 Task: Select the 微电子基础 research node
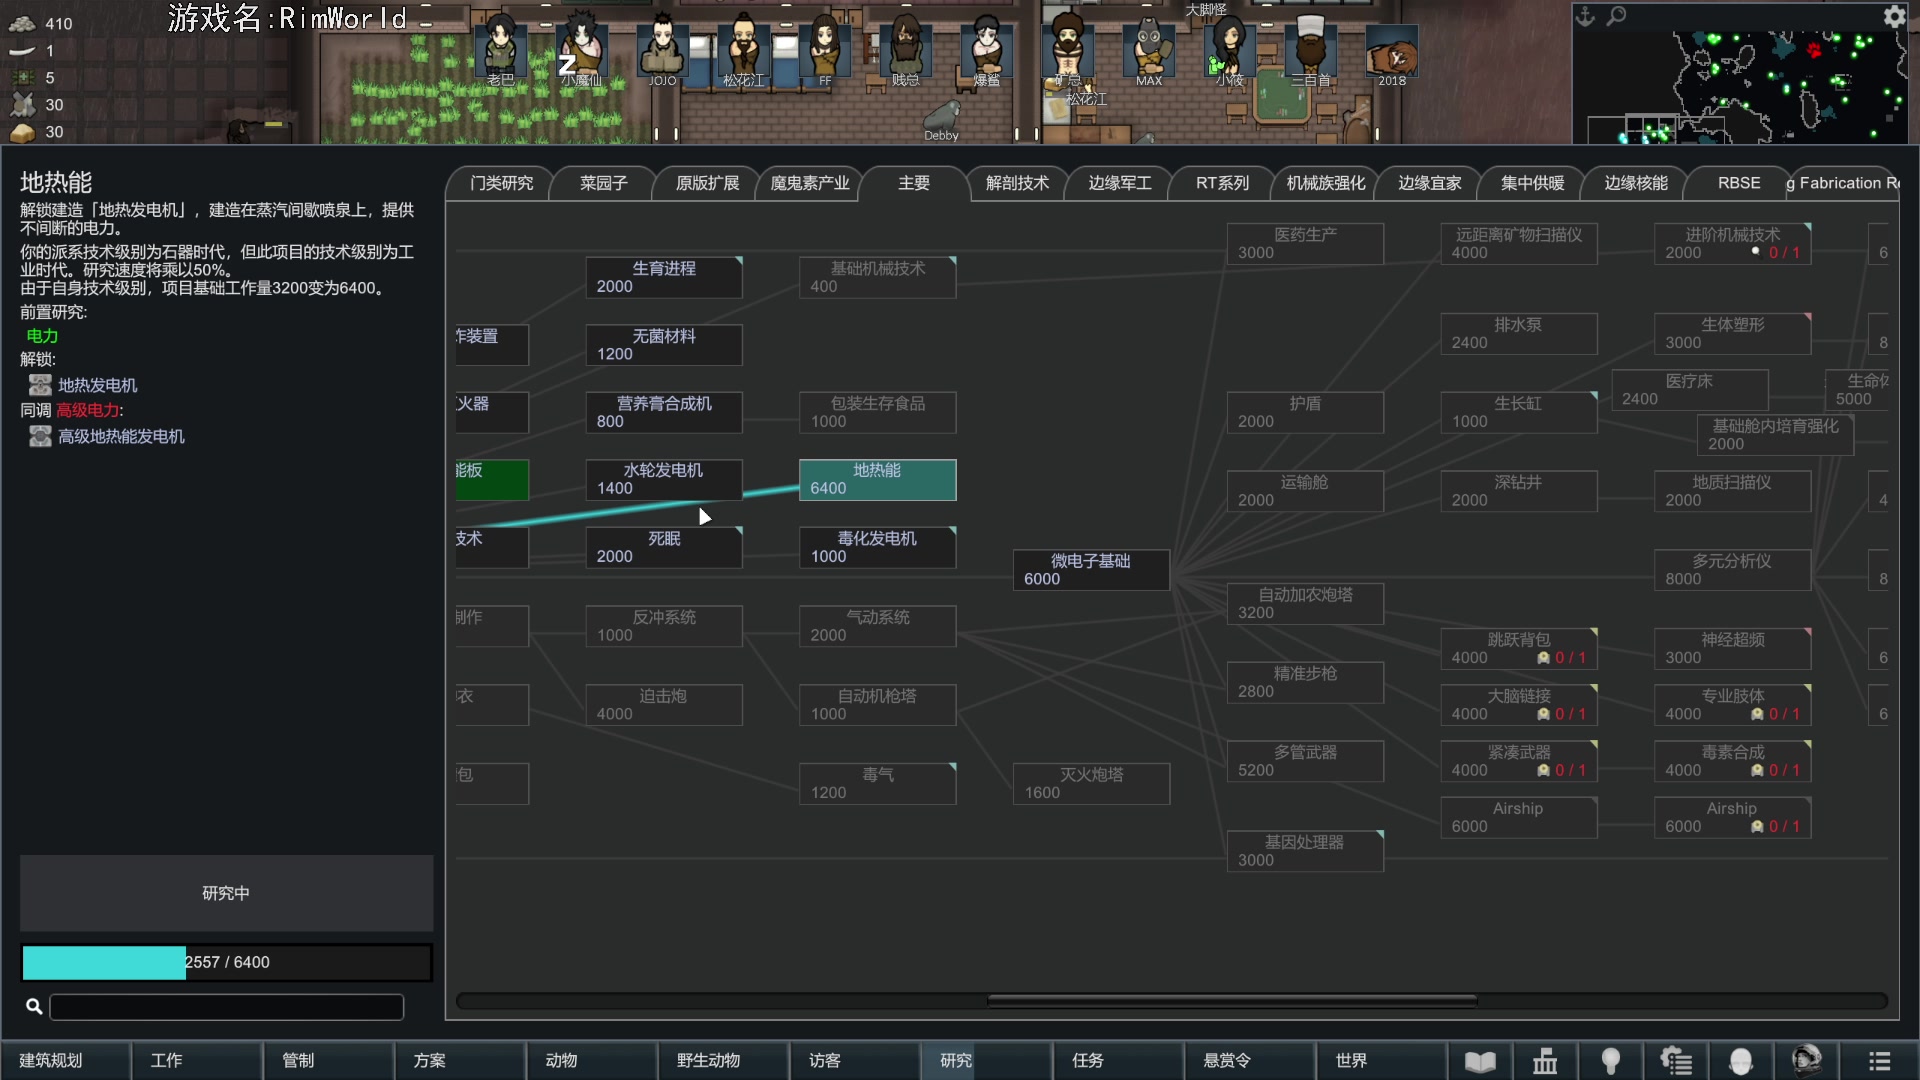[1090, 570]
